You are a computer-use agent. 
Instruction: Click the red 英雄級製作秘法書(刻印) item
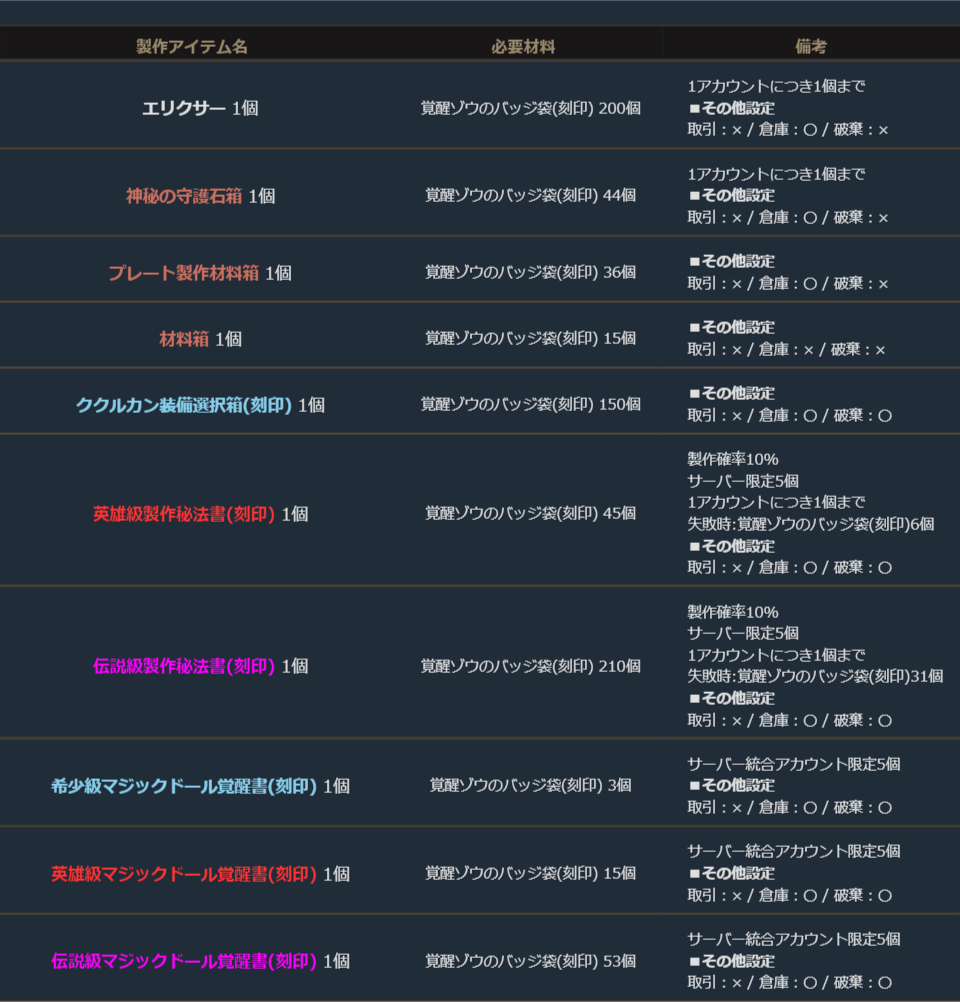tap(184, 514)
